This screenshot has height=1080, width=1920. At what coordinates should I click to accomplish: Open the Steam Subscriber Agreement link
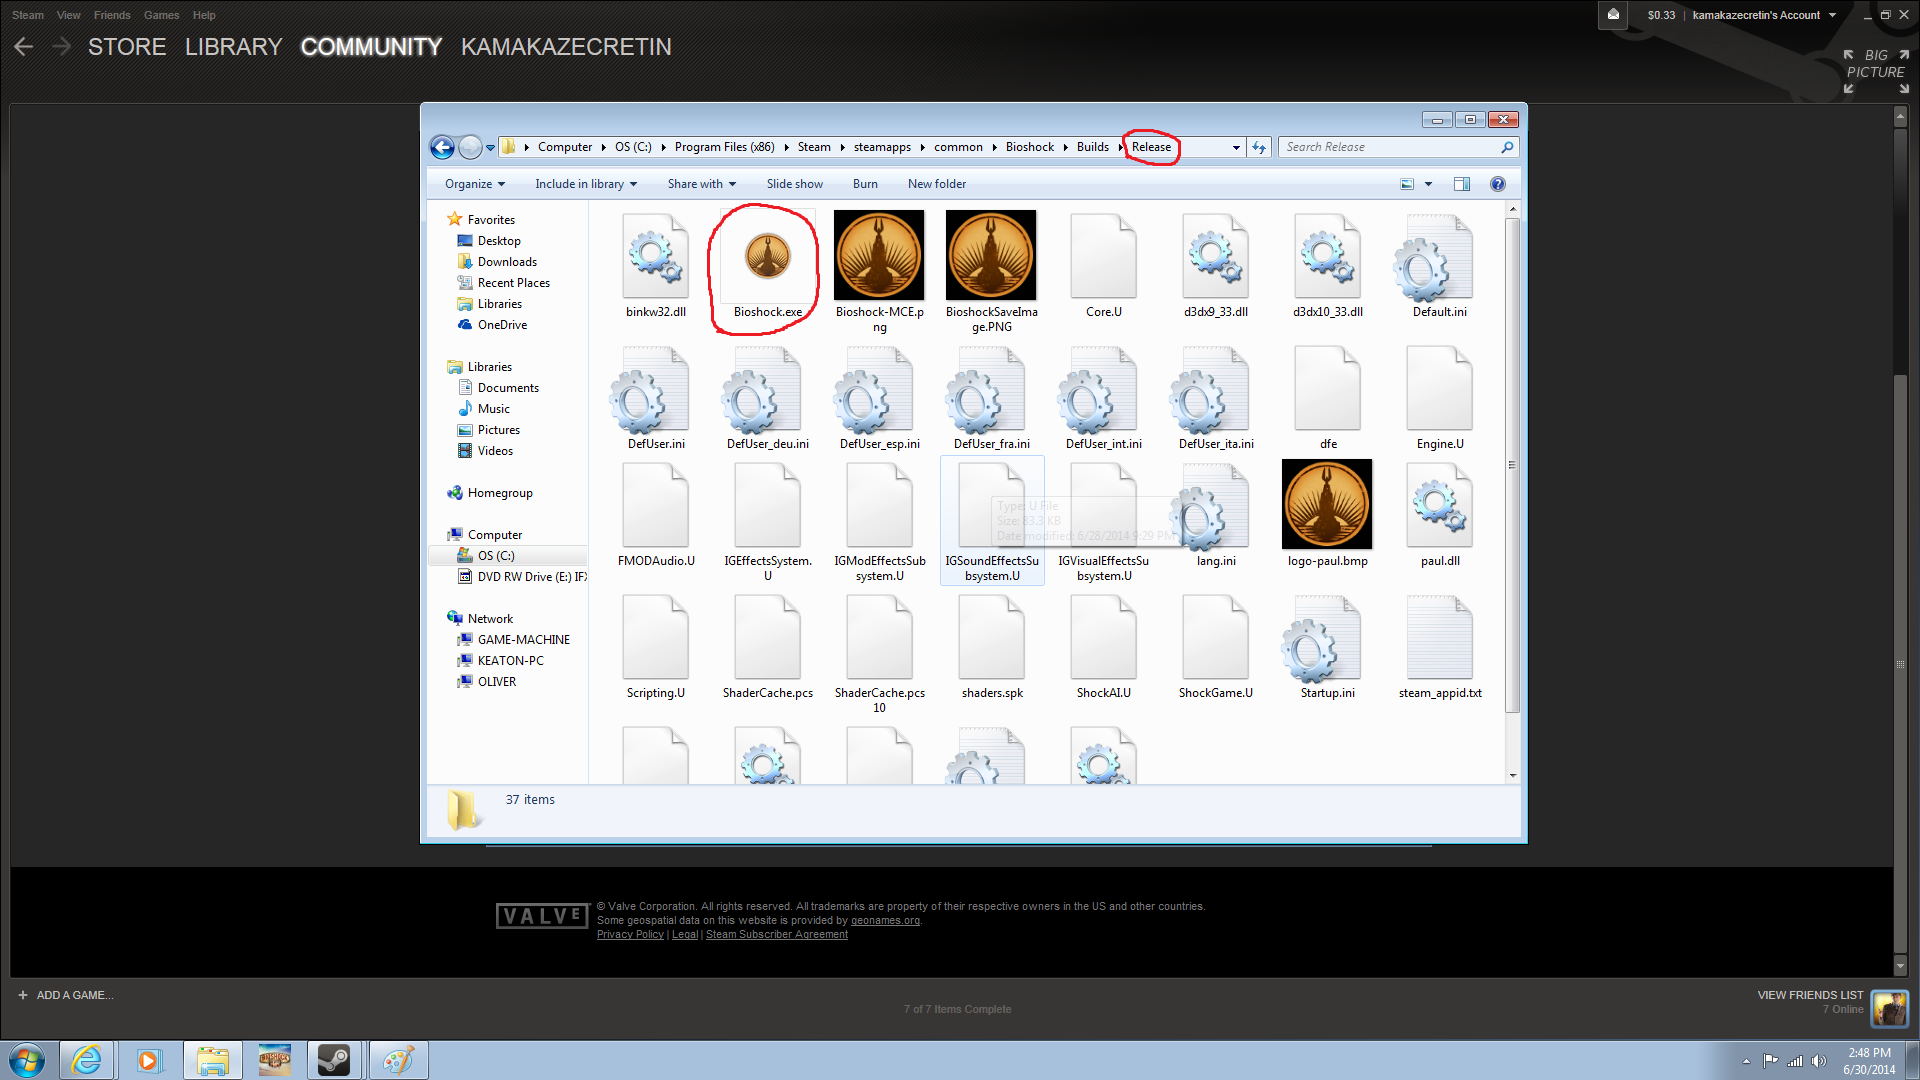click(776, 935)
